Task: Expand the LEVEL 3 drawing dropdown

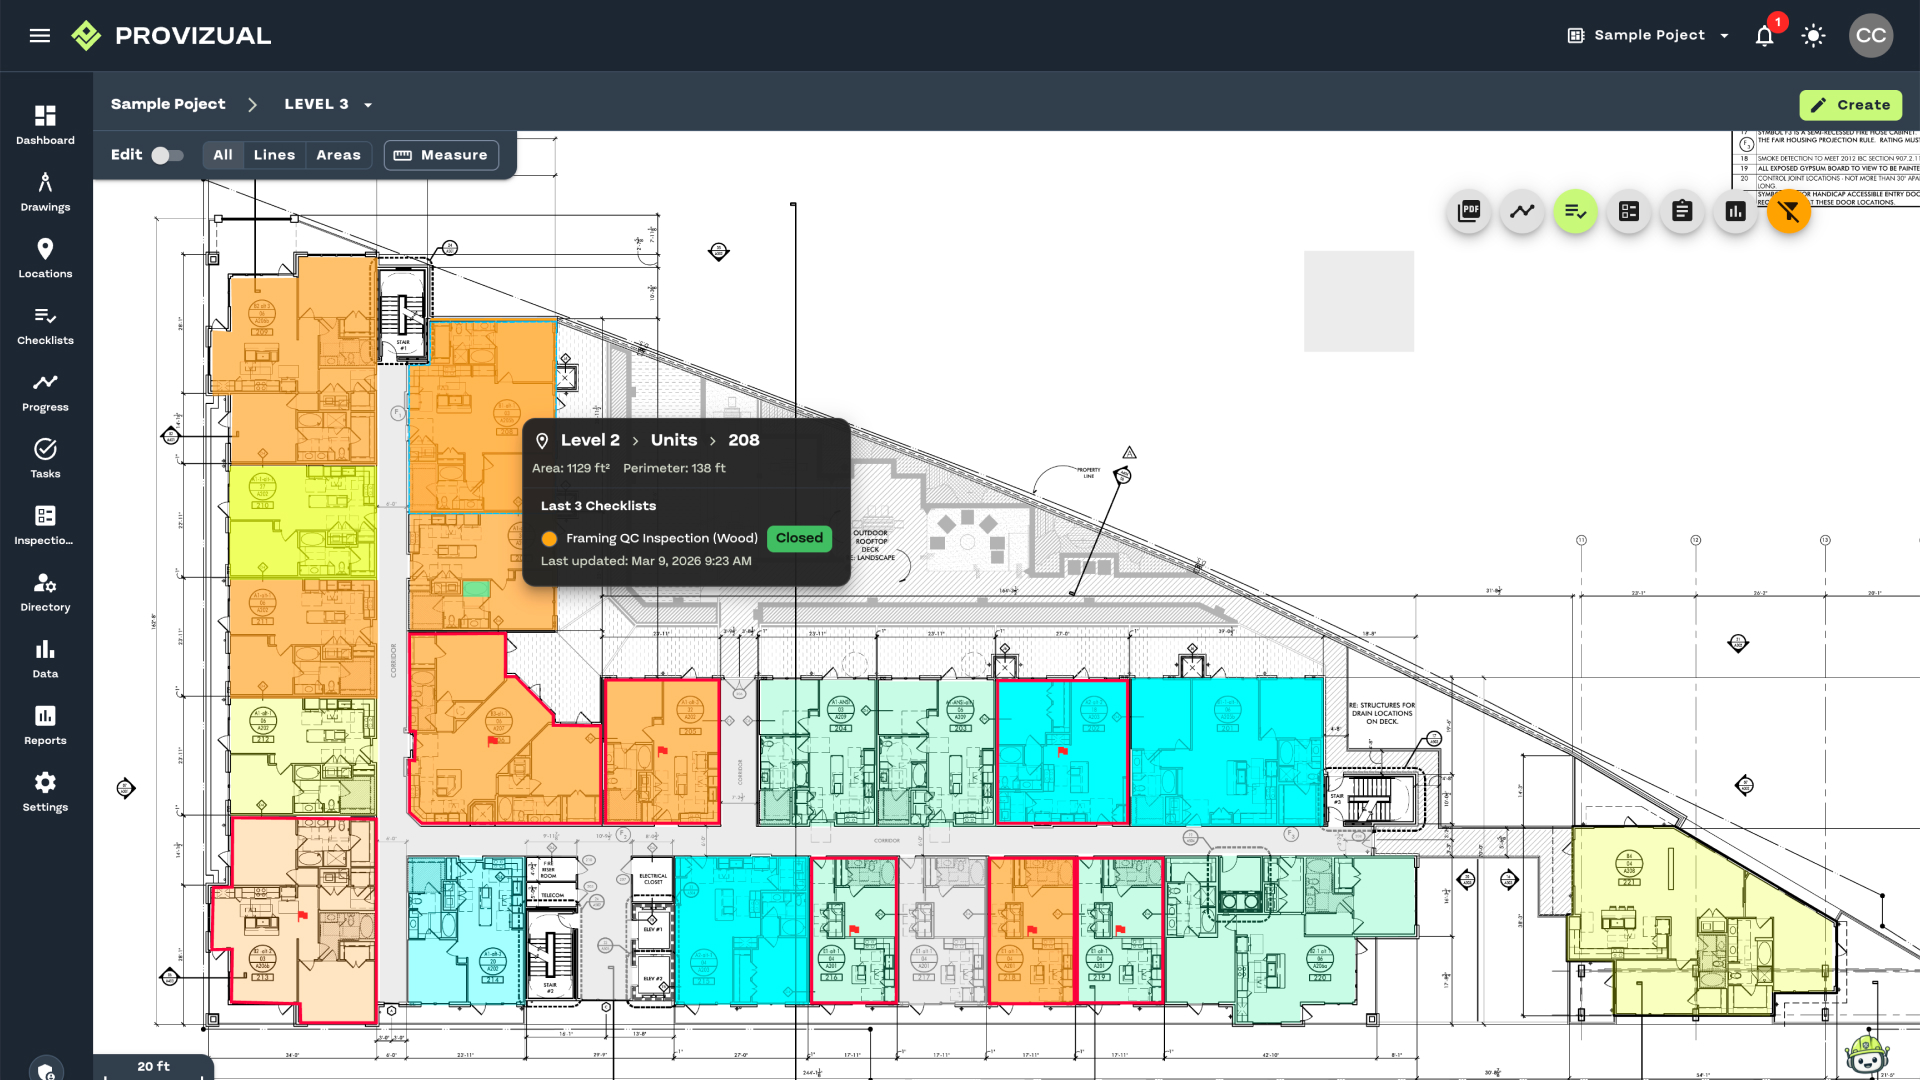Action: tap(328, 104)
